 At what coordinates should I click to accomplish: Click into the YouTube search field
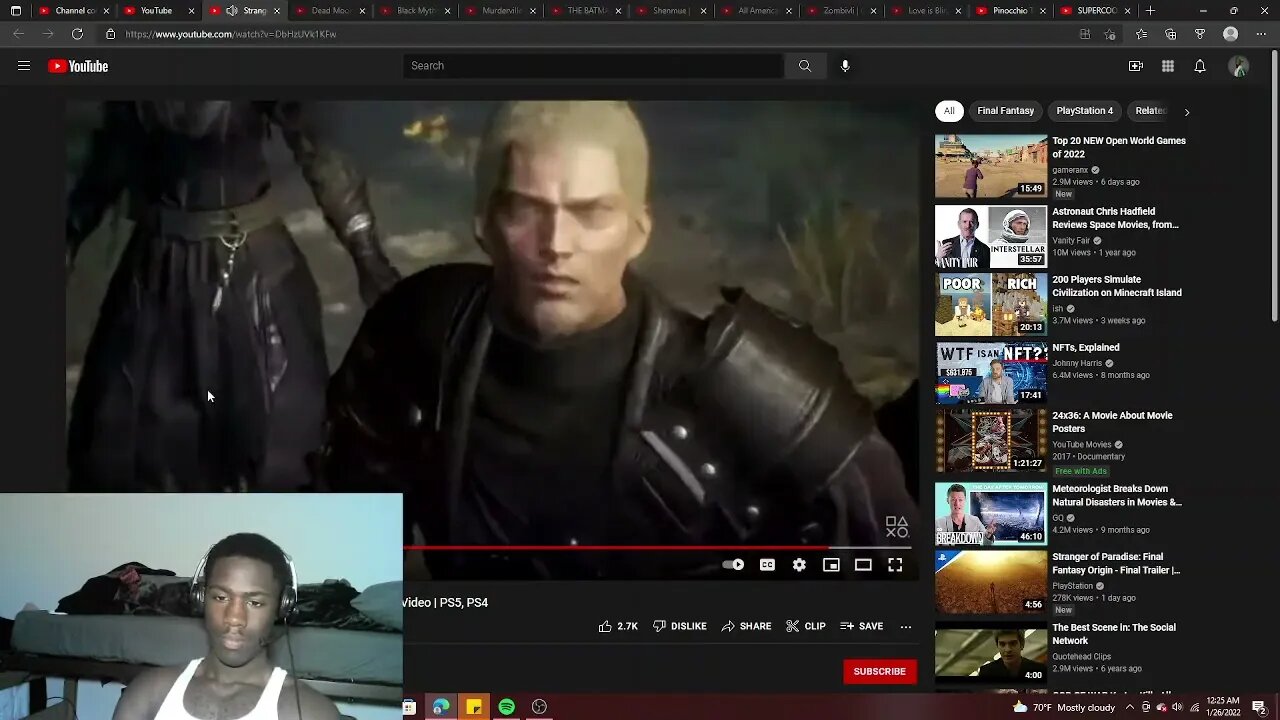pyautogui.click(x=594, y=66)
